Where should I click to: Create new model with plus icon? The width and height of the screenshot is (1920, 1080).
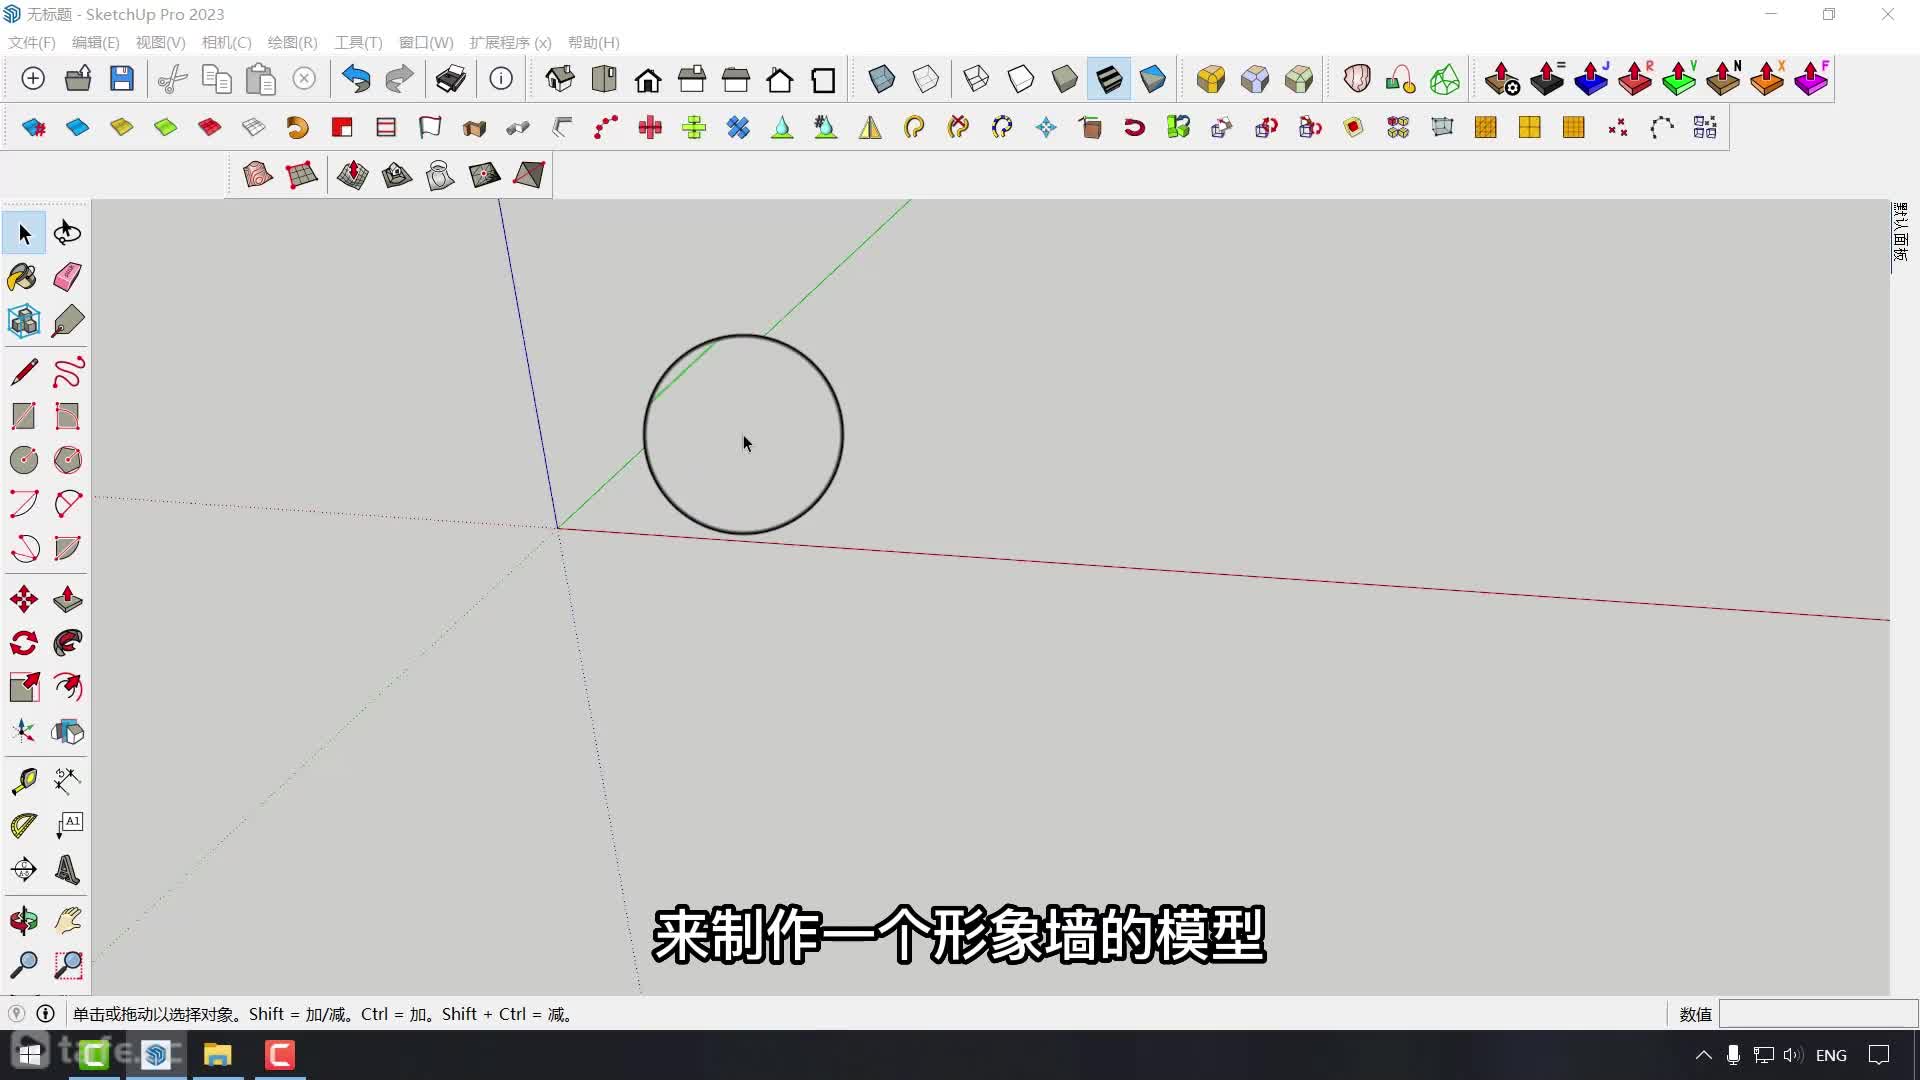(x=33, y=79)
